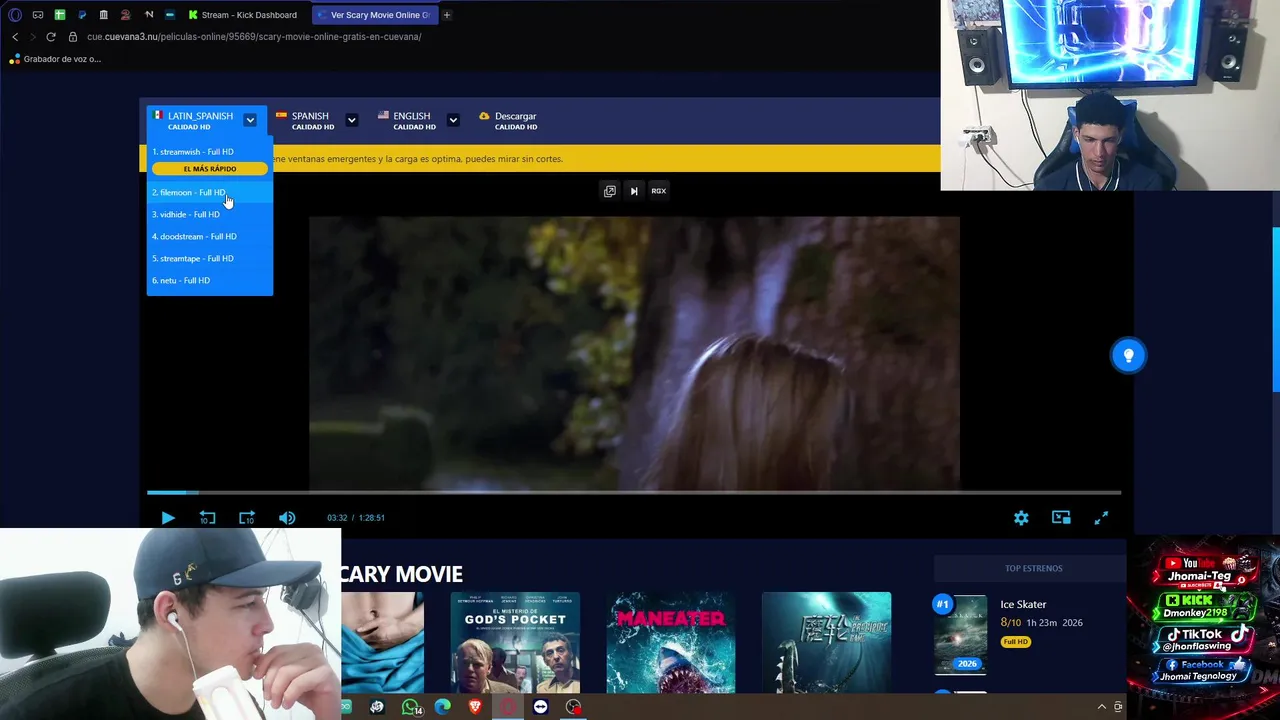Enter fullscreen in the video player
The width and height of the screenshot is (1280, 720).
pyautogui.click(x=1101, y=518)
